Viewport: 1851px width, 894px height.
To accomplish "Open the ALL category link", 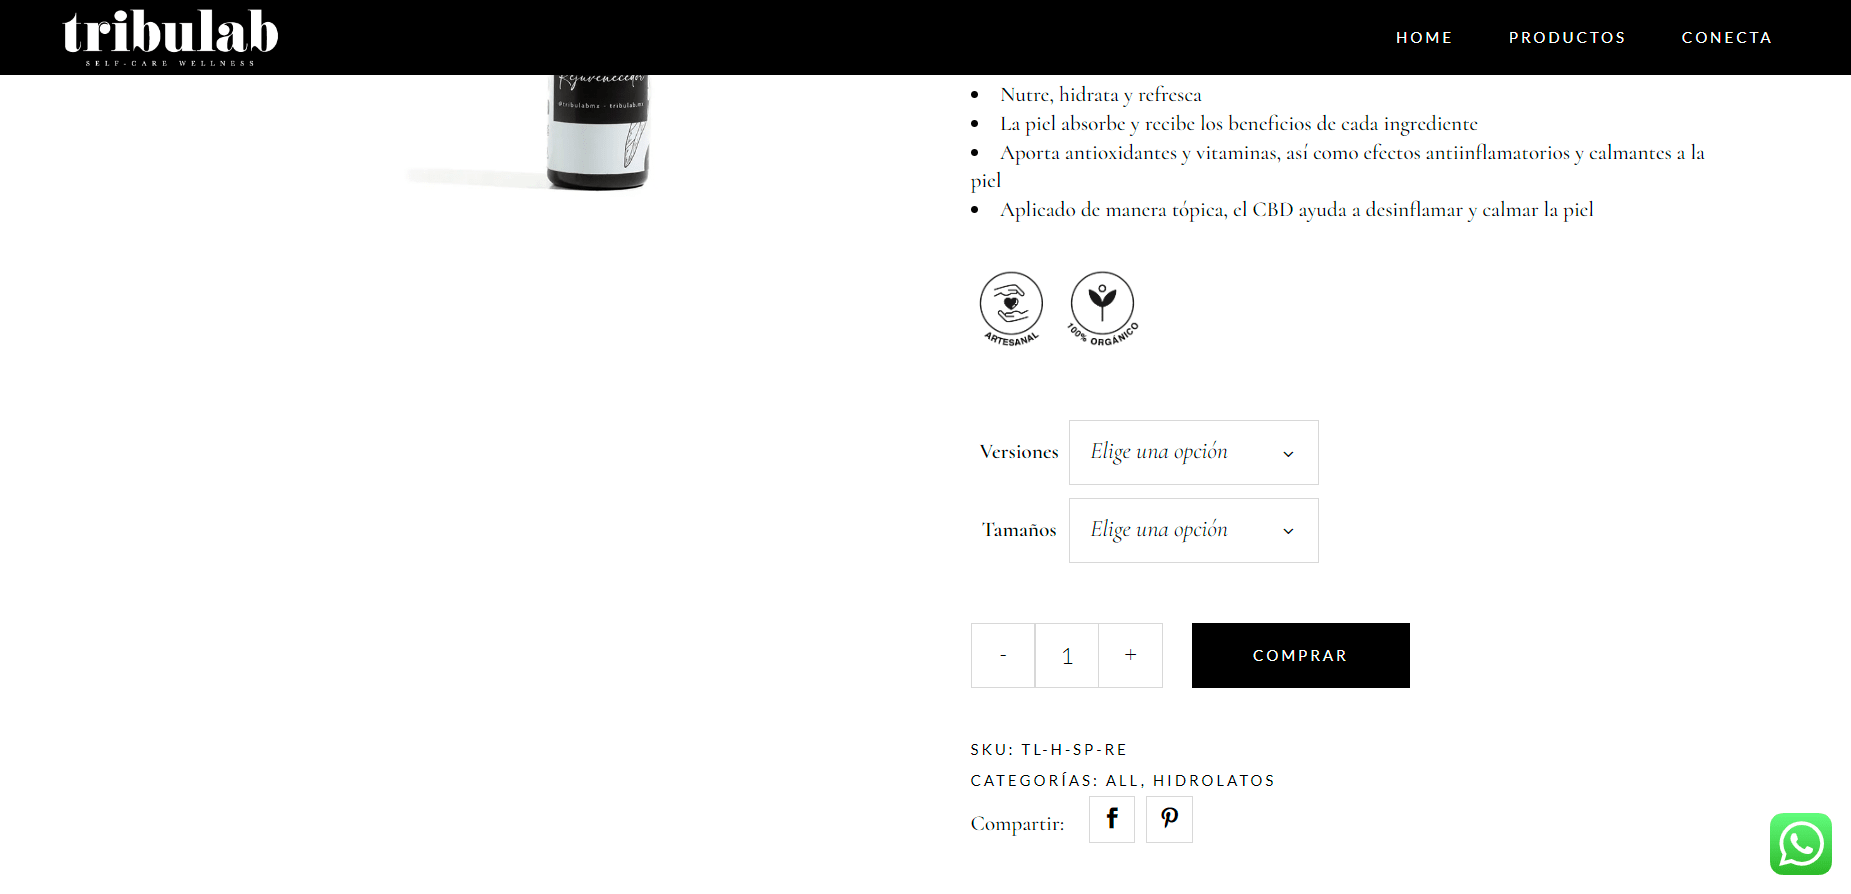I will [1121, 780].
